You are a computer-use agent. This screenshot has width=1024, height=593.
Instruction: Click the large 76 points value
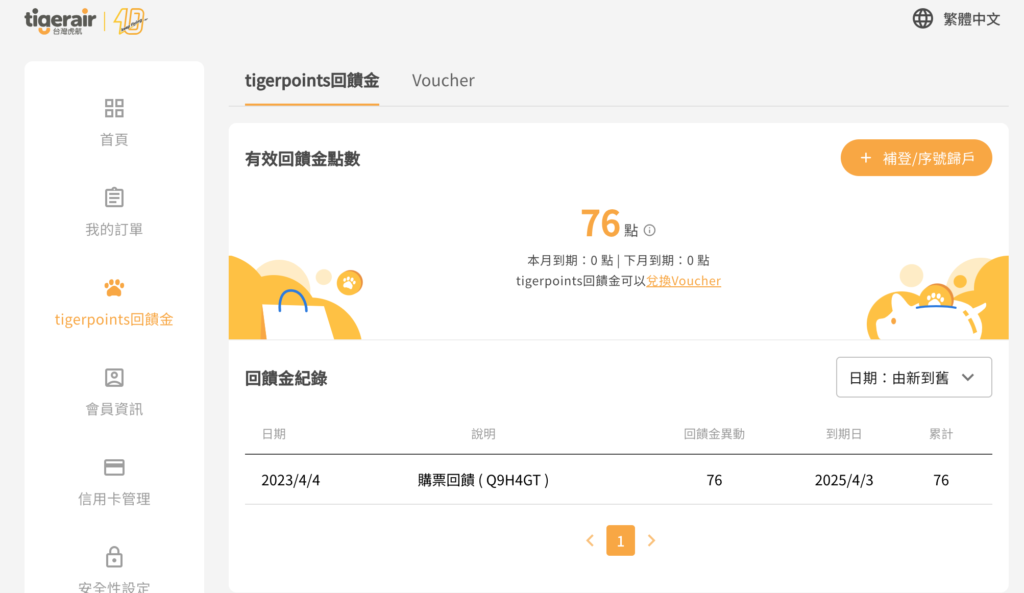click(600, 223)
